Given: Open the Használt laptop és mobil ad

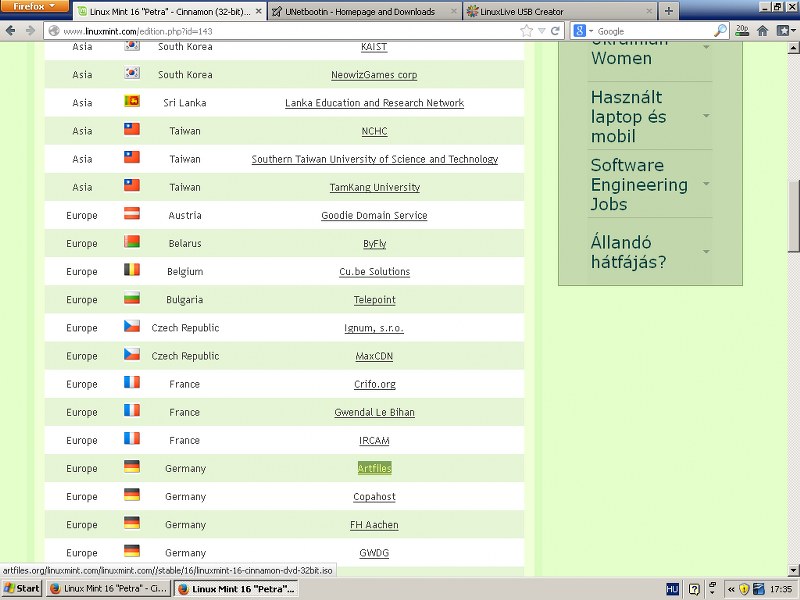Looking at the screenshot, I should 629,116.
